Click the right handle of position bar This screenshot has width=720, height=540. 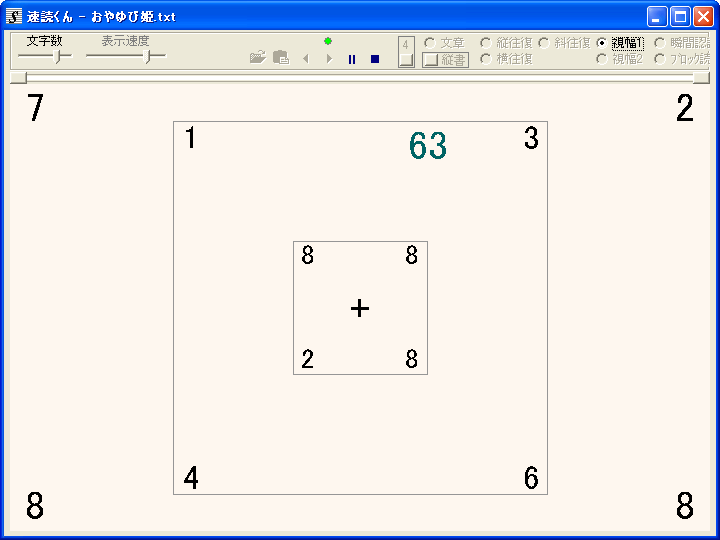coord(701,78)
